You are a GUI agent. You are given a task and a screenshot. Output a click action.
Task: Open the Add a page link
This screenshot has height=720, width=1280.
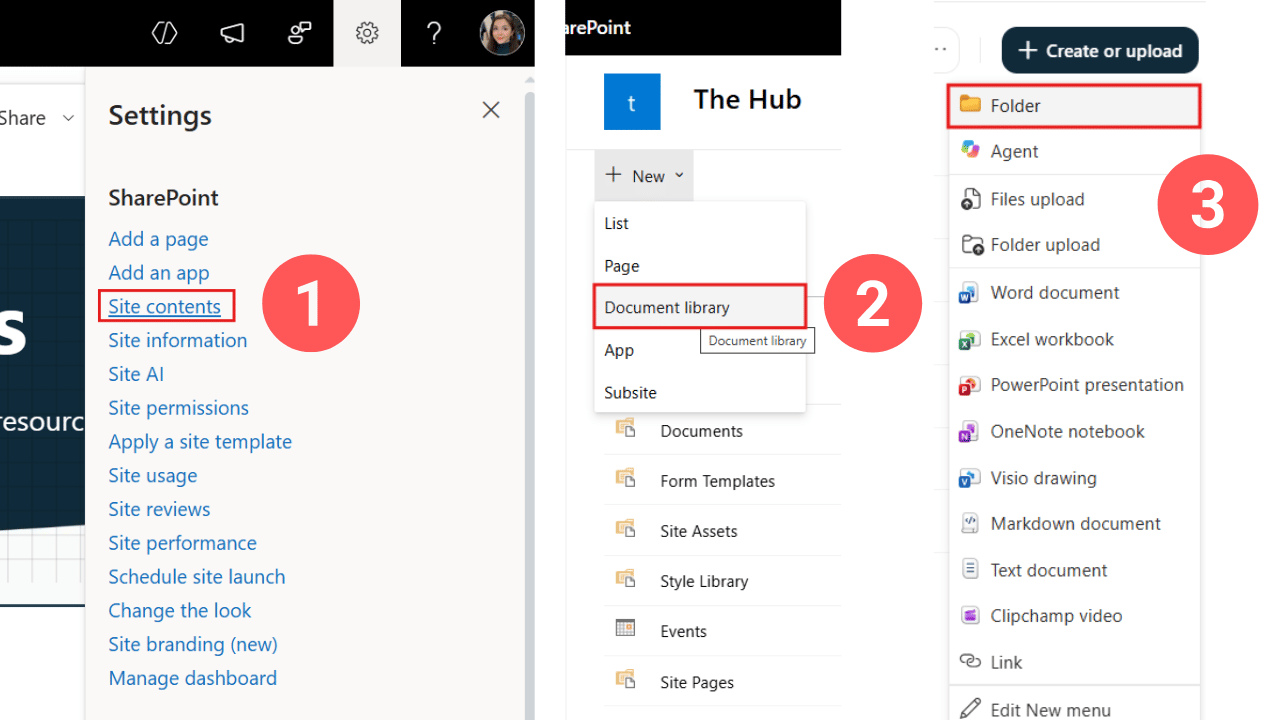click(158, 239)
